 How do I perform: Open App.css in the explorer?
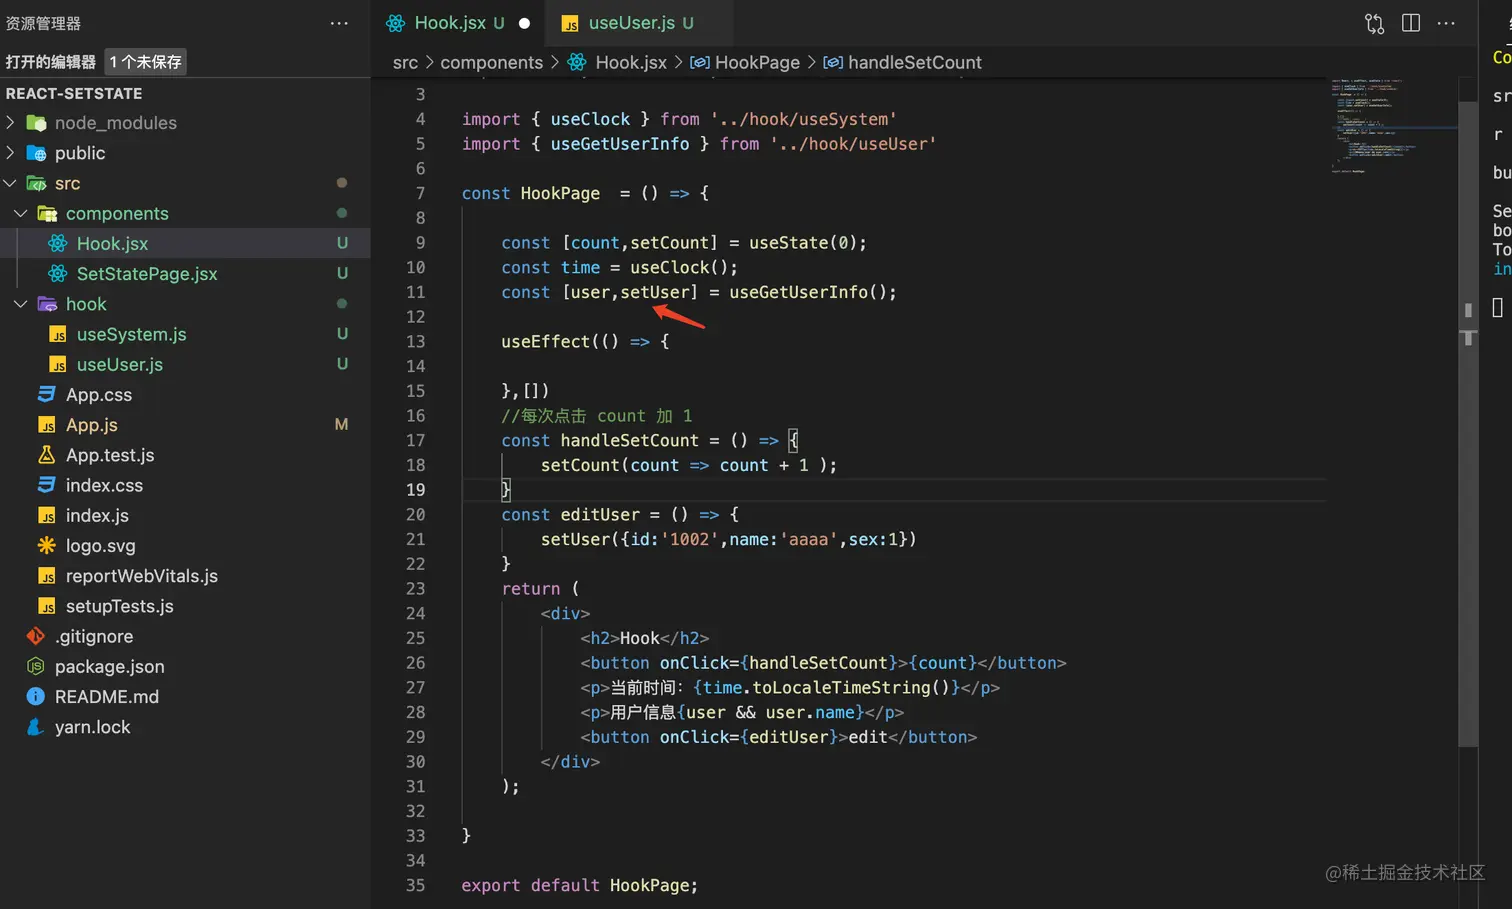[x=185, y=395]
